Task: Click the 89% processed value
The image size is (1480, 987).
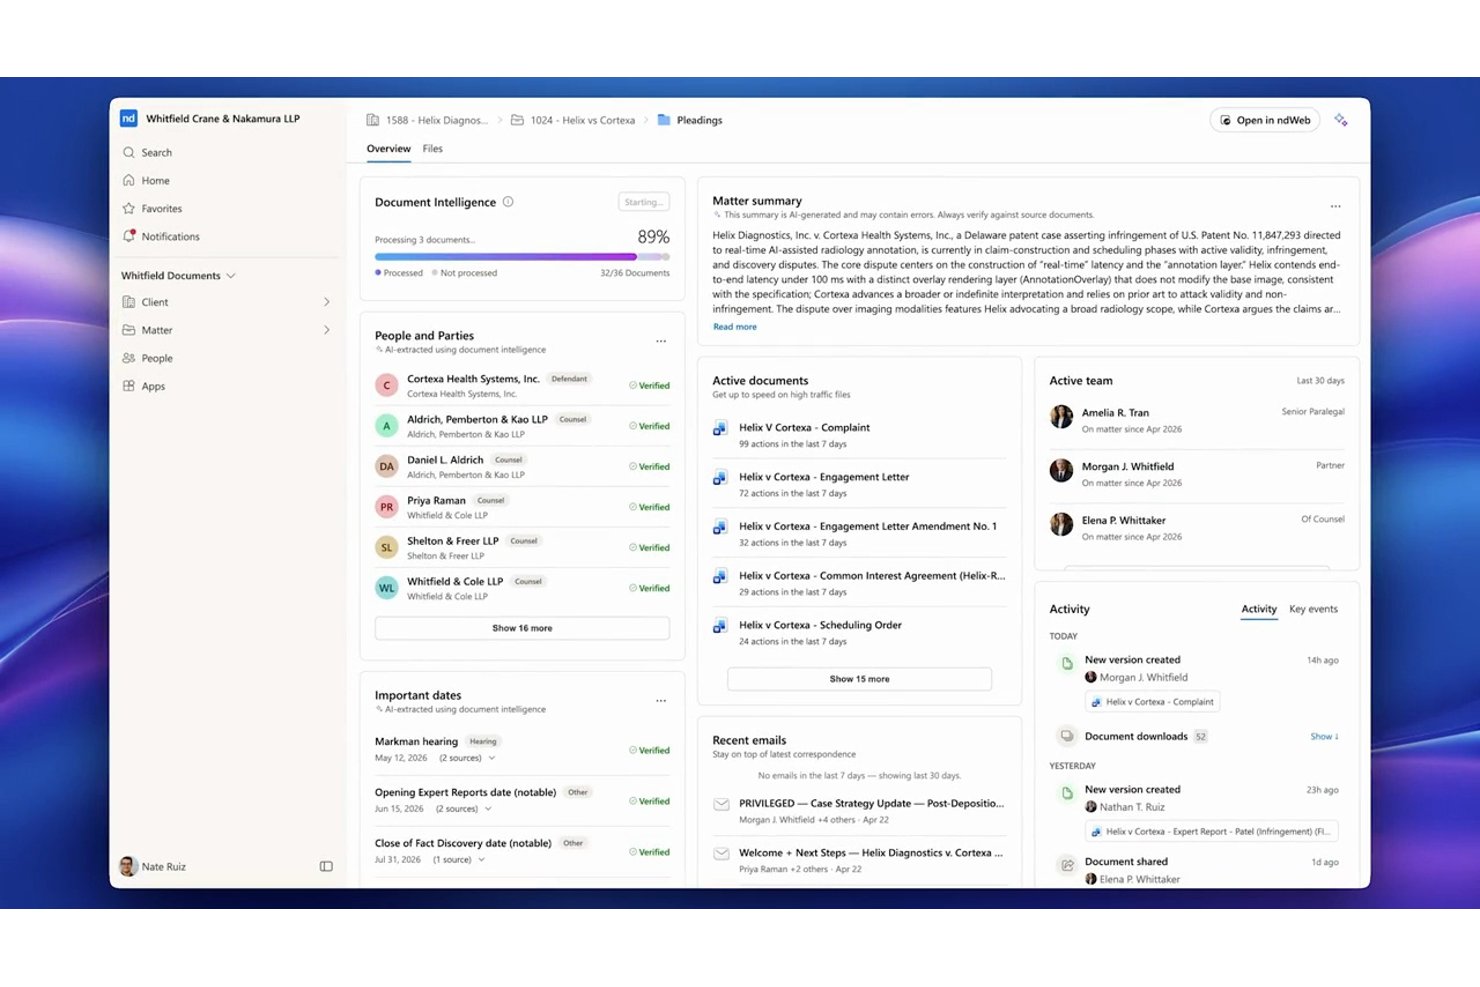Action: click(x=653, y=237)
